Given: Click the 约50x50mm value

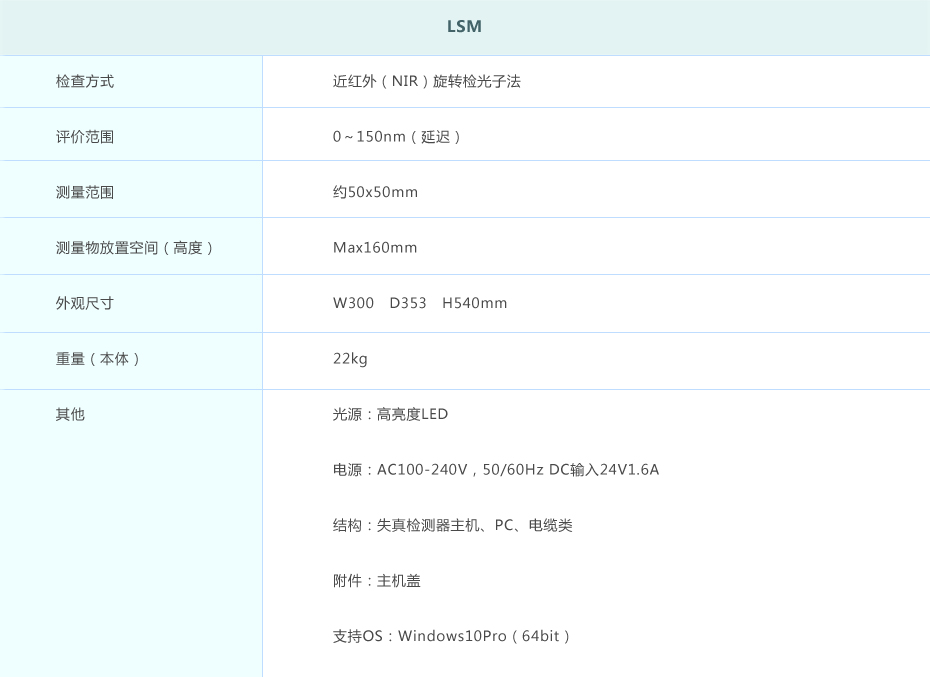Looking at the screenshot, I should [x=375, y=192].
